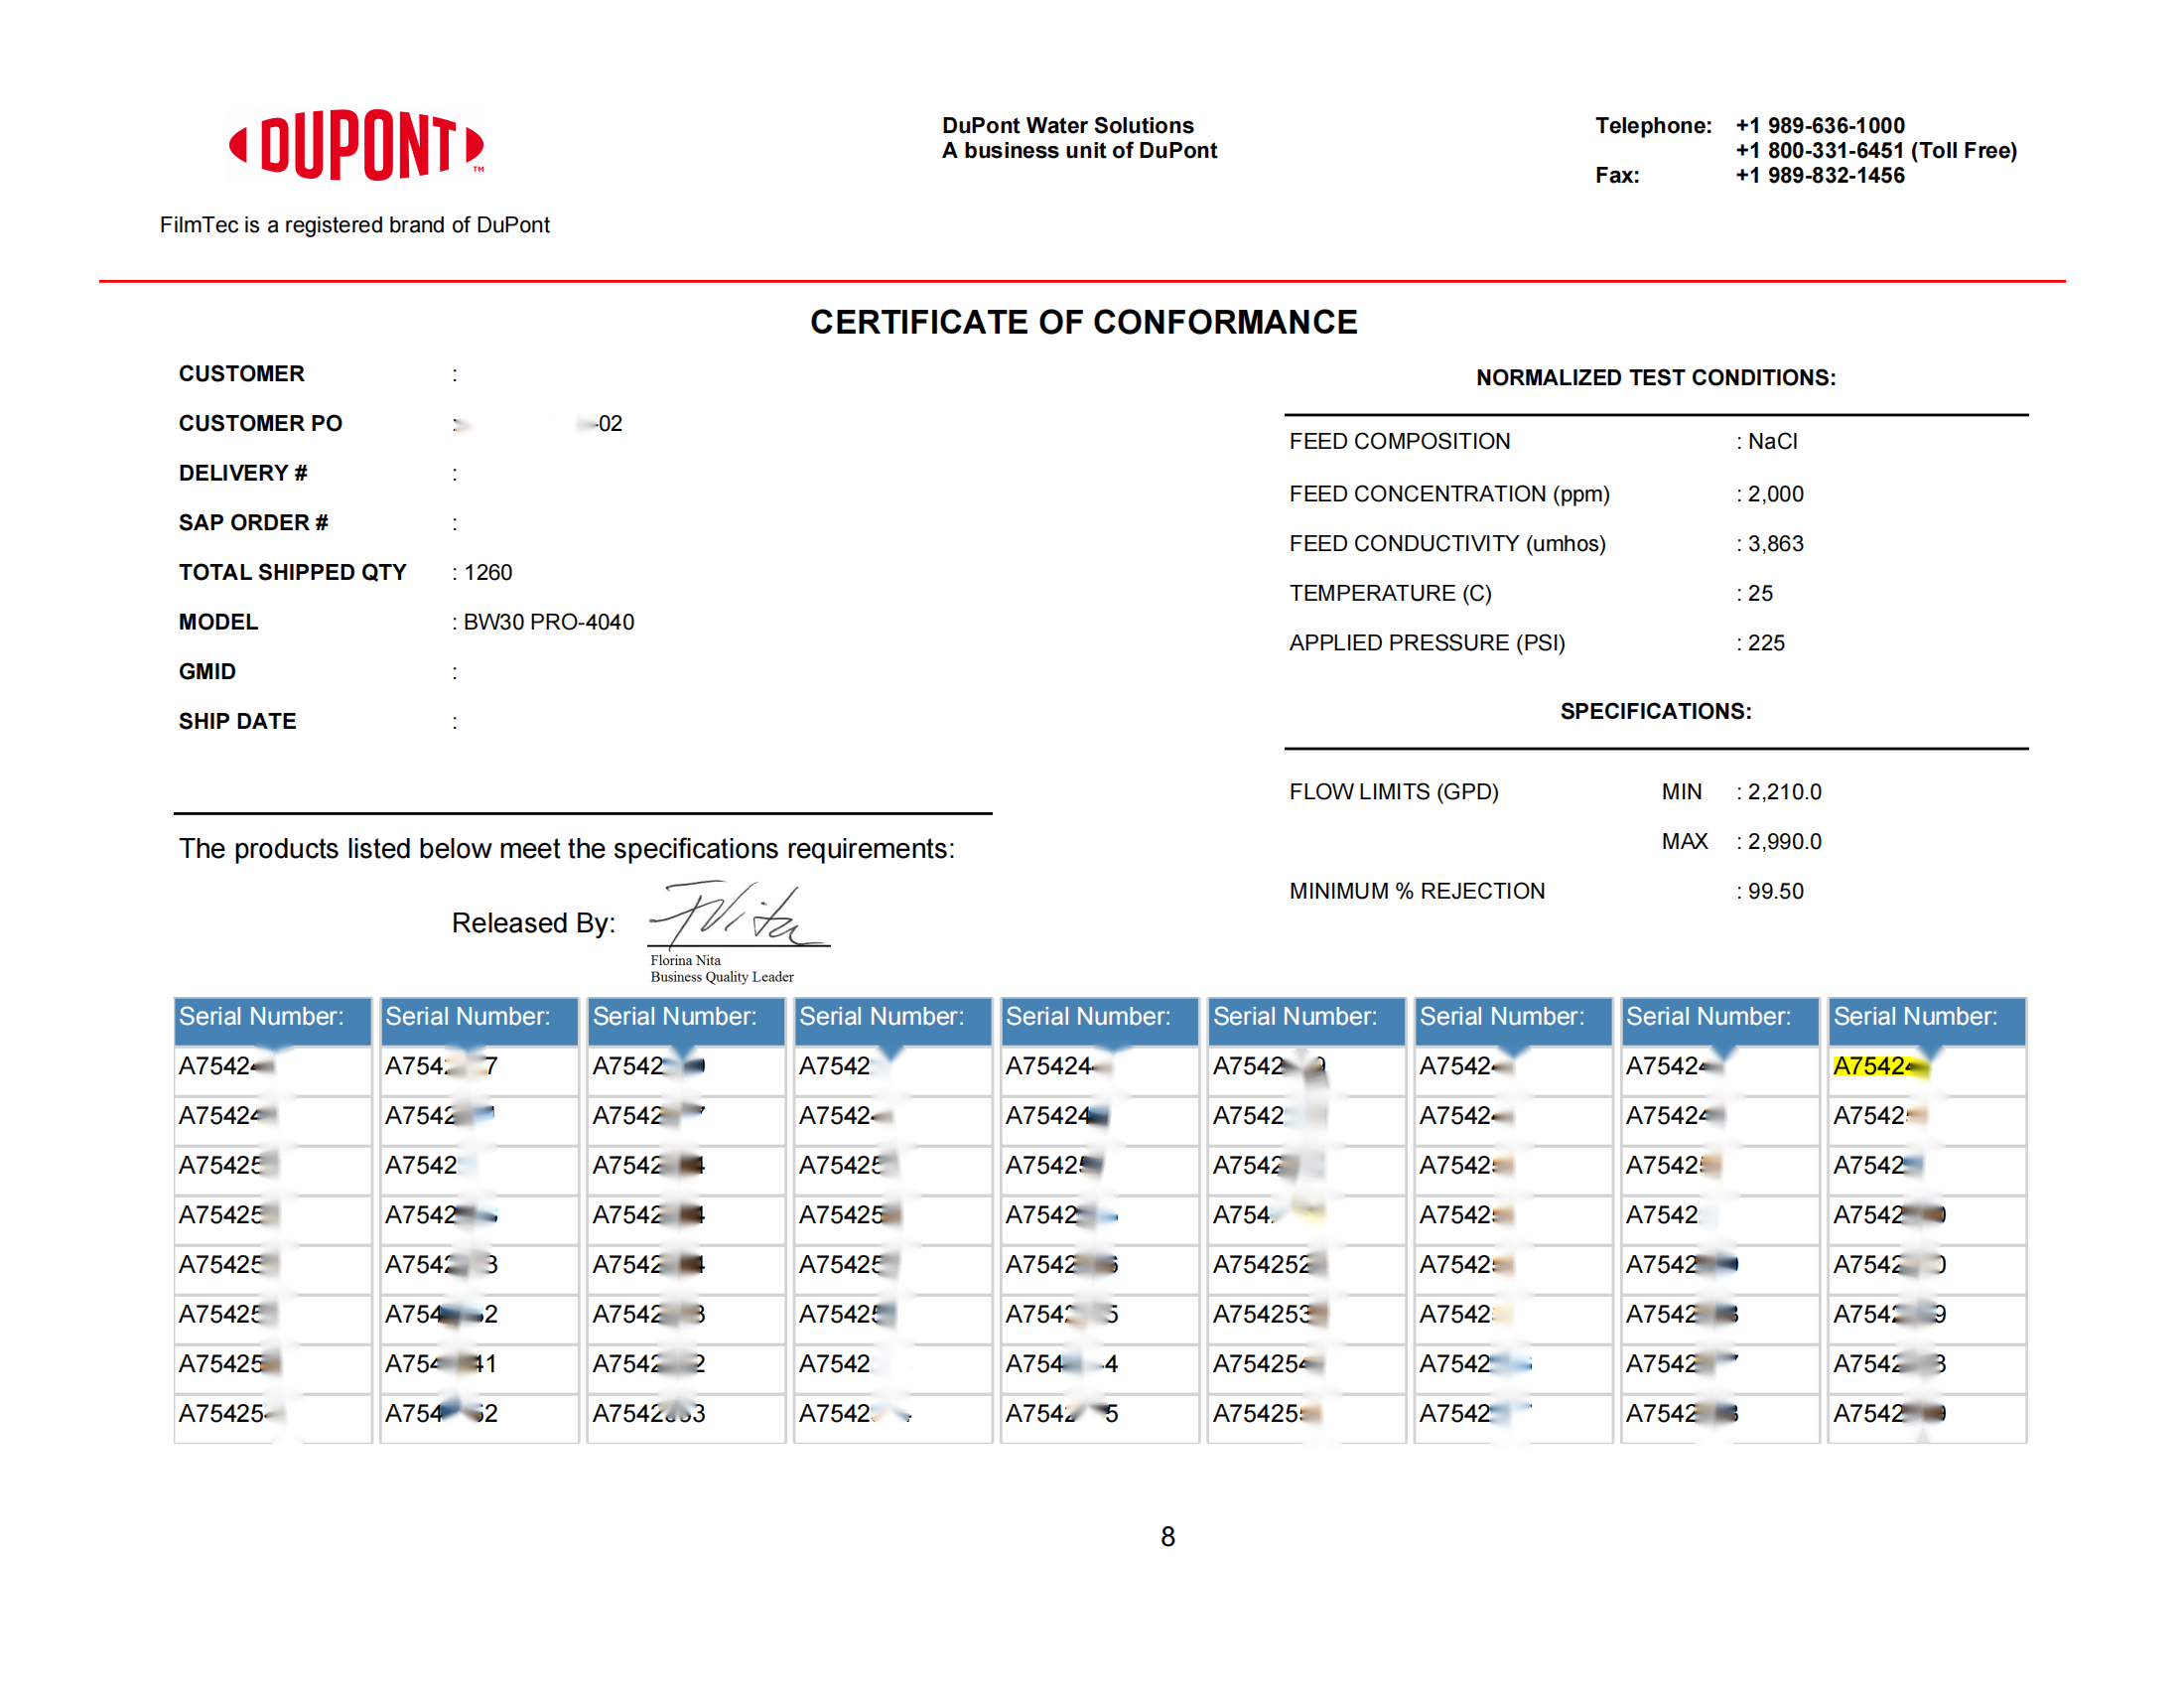Image resolution: width=2184 pixels, height=1688 pixels.
Task: Click the 'GMID' label
Action: (x=207, y=671)
